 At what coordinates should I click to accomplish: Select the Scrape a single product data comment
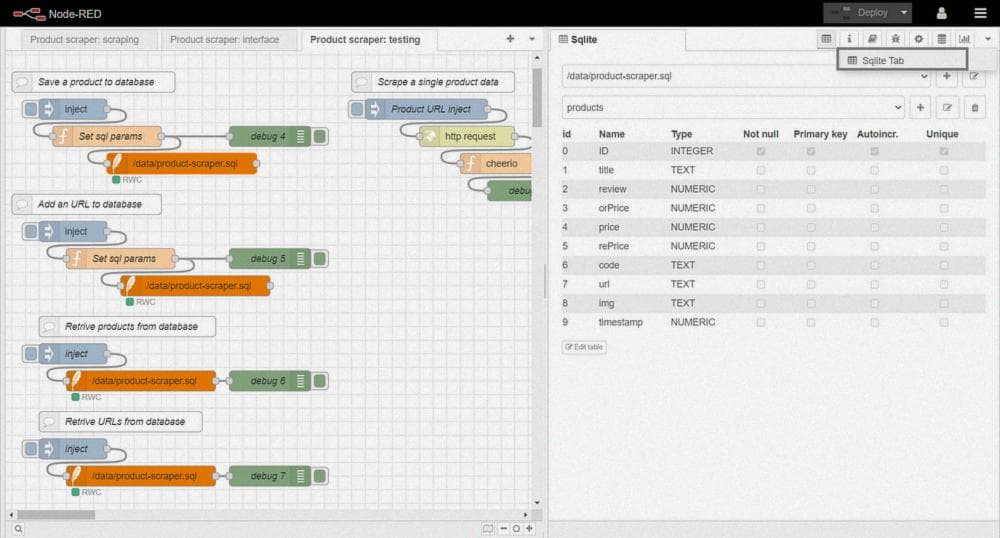click(x=433, y=82)
